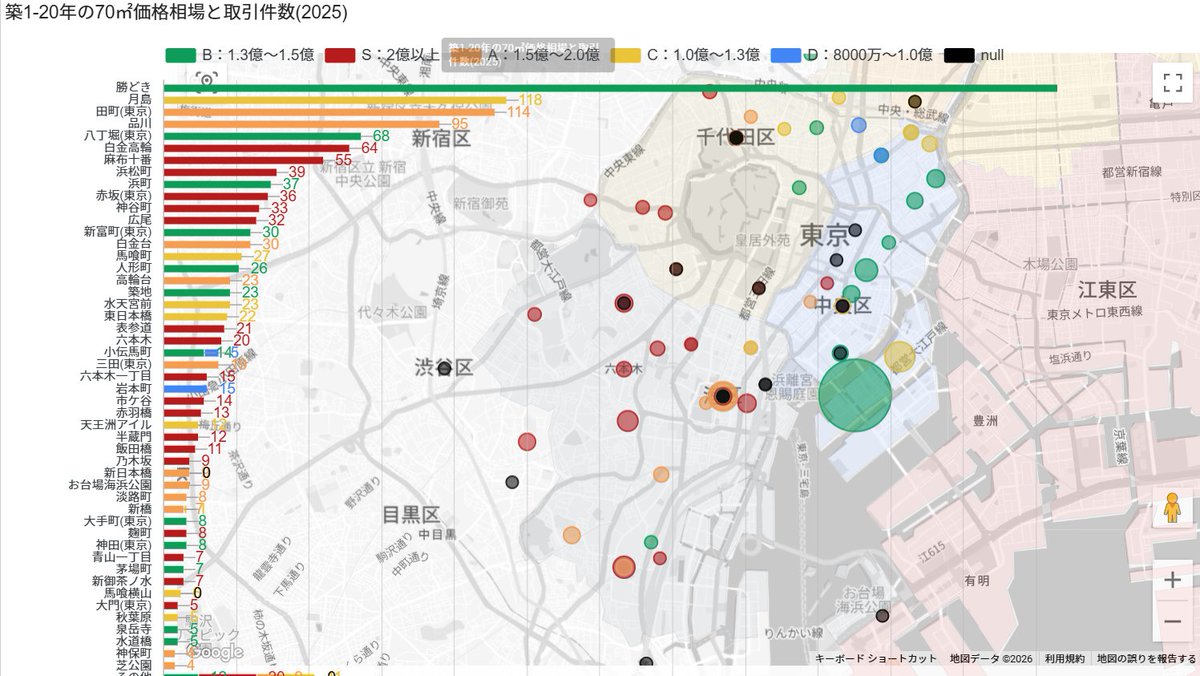Toggle fullscreen map view button
The width and height of the screenshot is (1200, 676).
tap(1173, 83)
